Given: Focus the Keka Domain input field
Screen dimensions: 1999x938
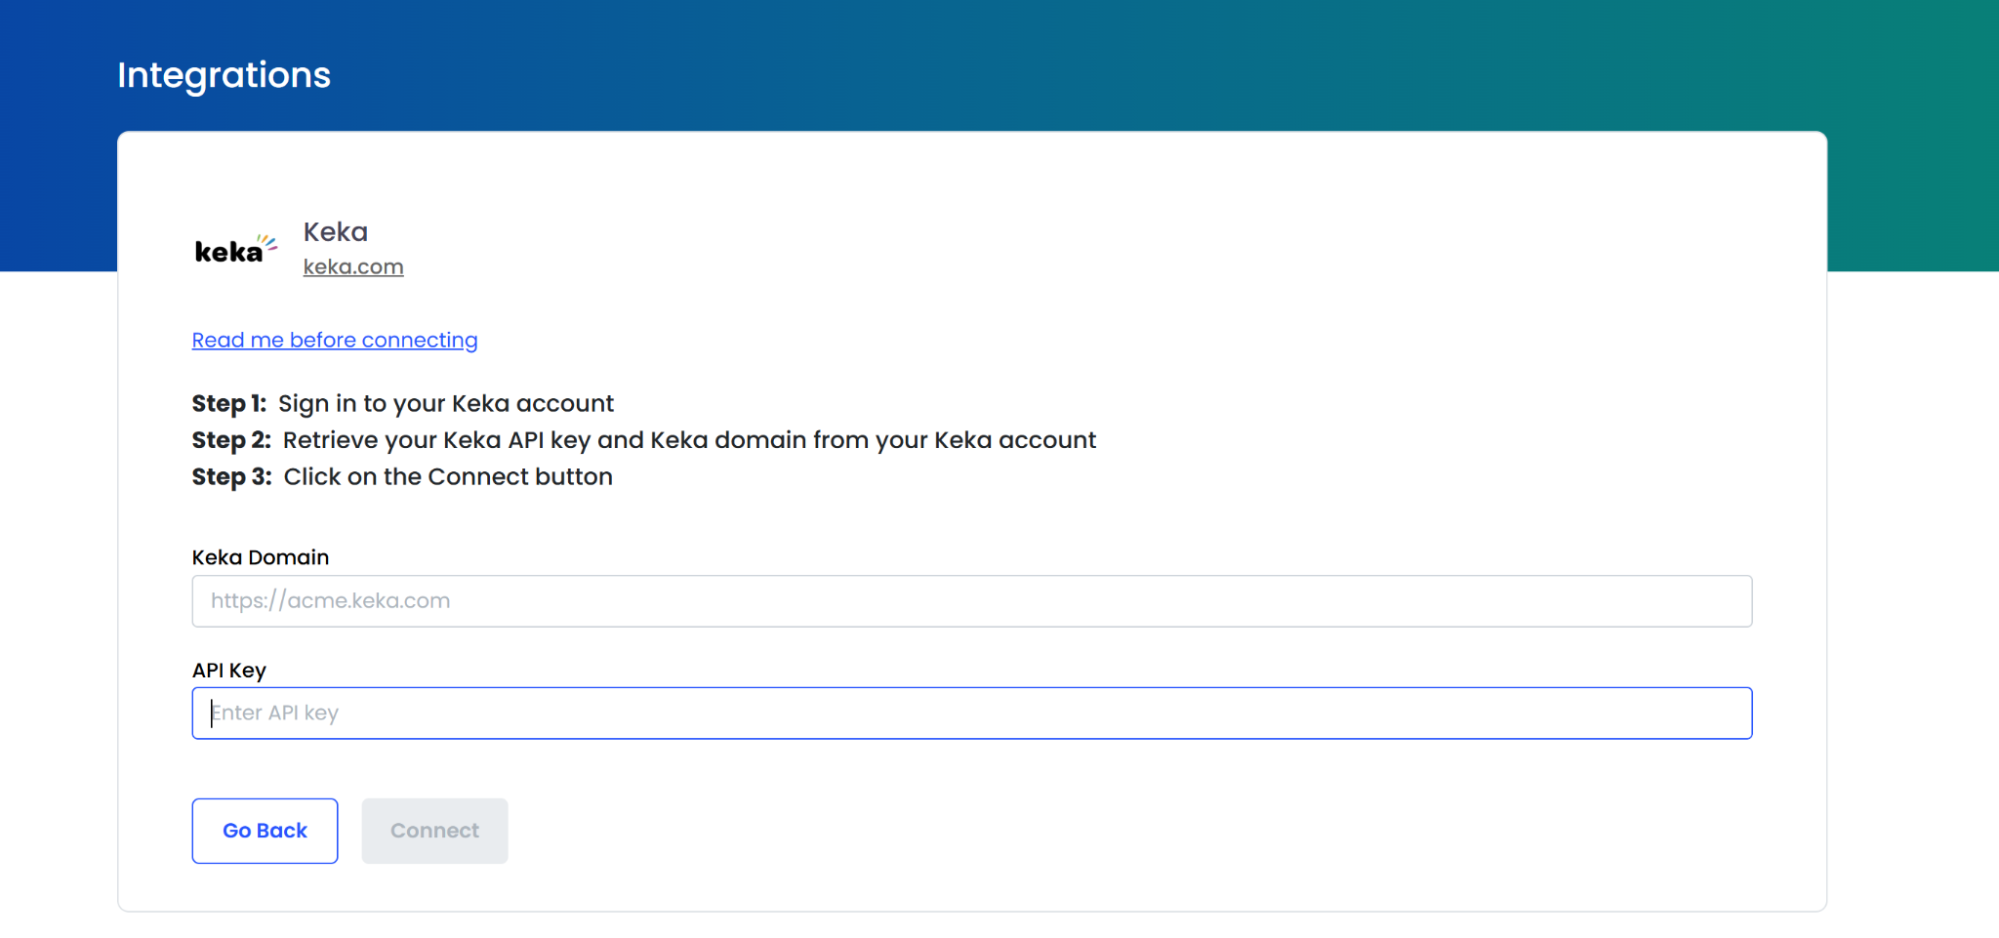Looking at the screenshot, I should click(970, 601).
